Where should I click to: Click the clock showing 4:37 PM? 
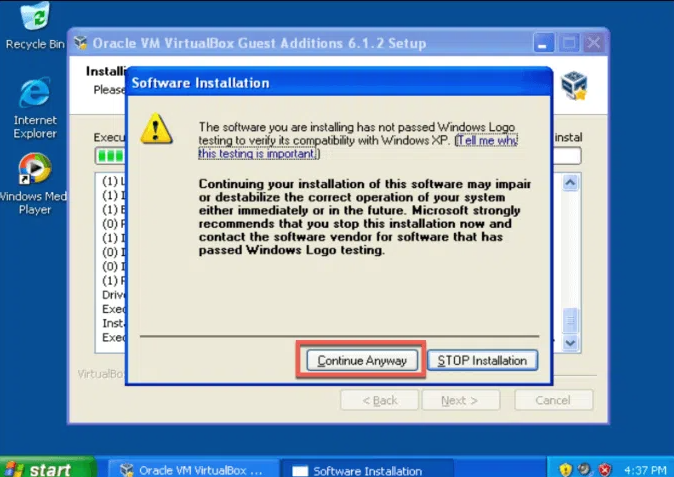click(x=645, y=470)
